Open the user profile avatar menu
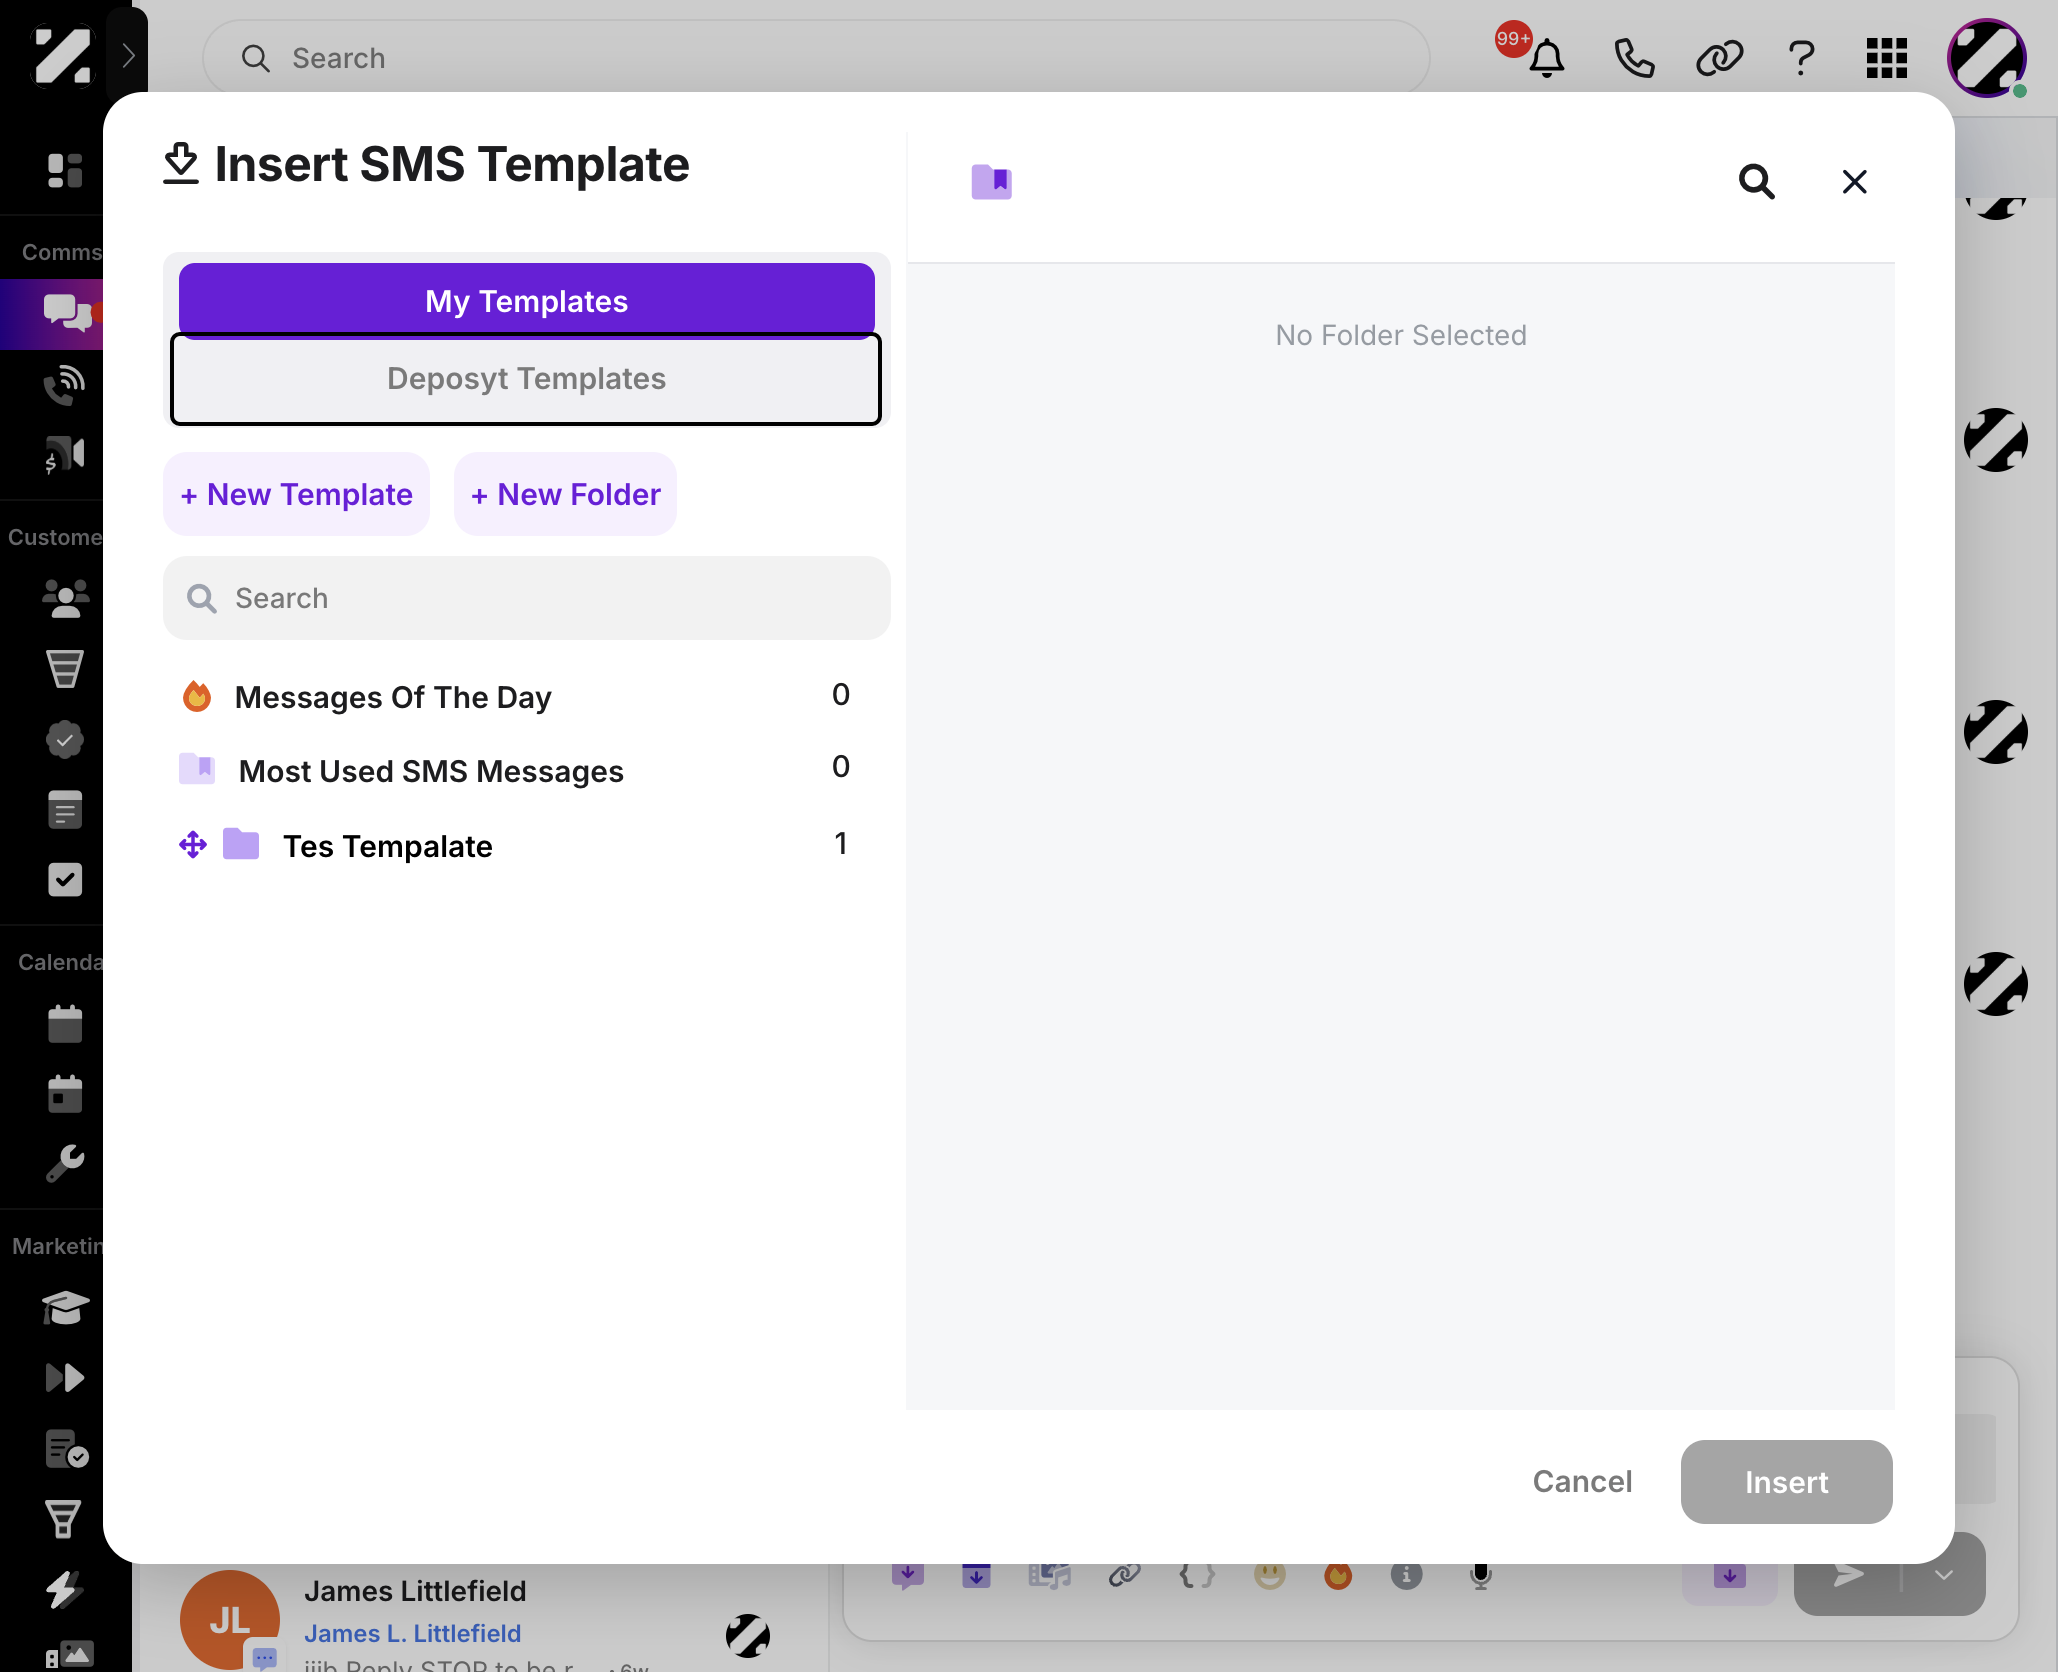Screen dimensions: 2058x1672 1986,58
